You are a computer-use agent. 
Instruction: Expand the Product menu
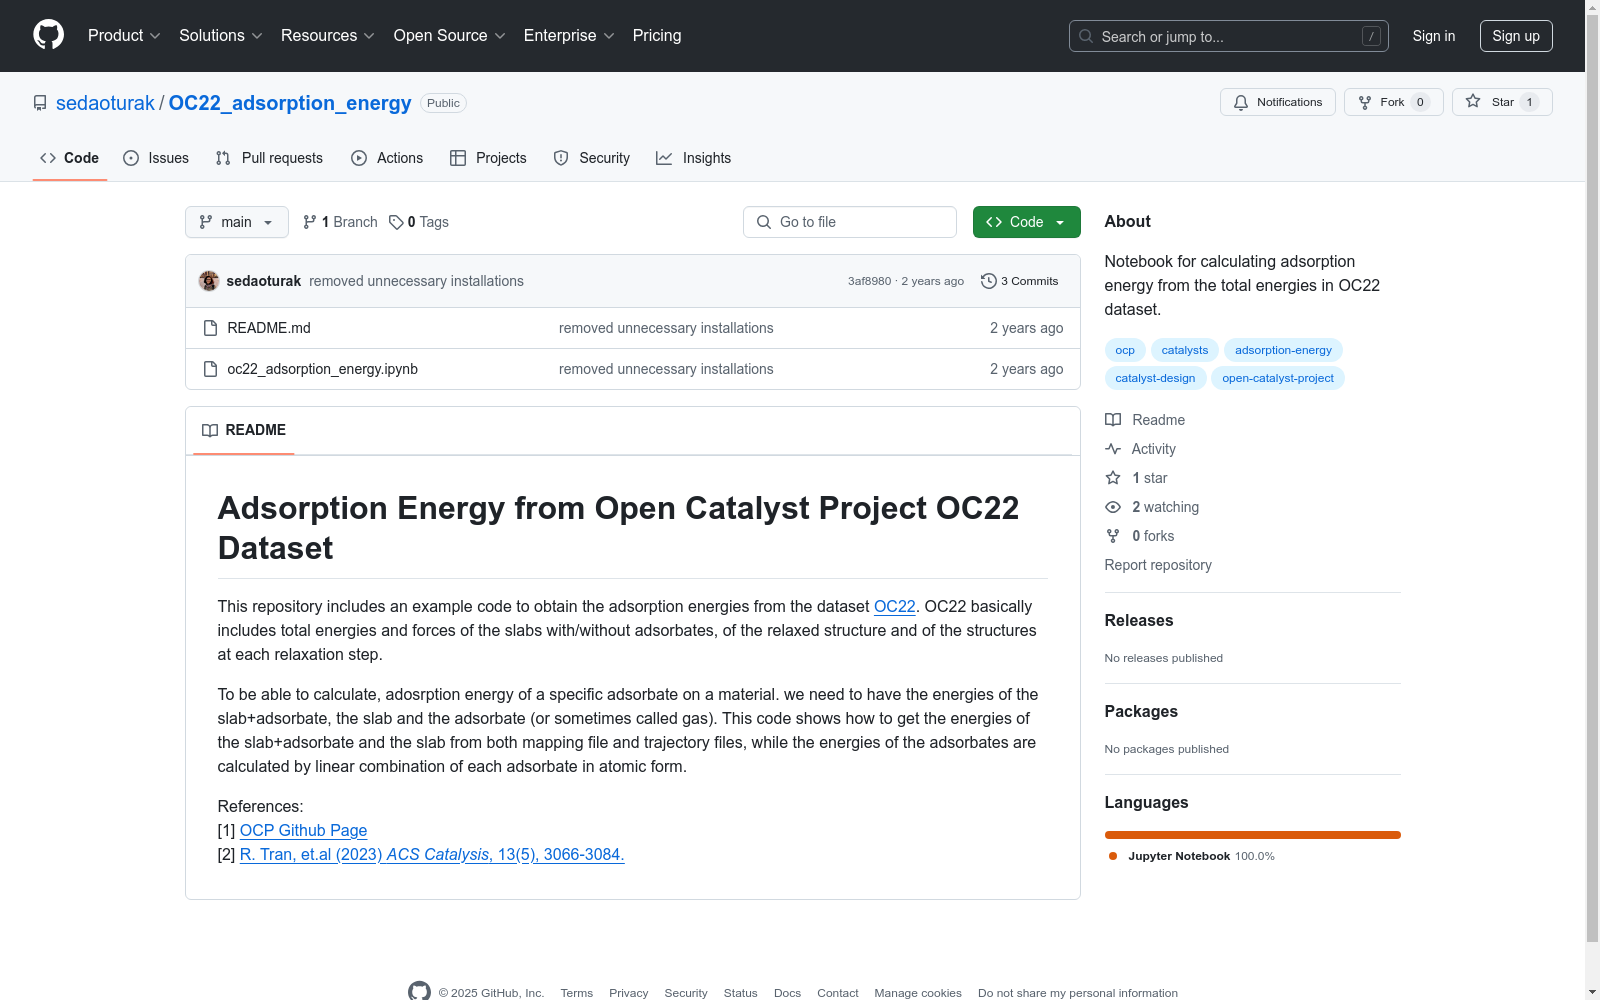pyautogui.click(x=124, y=36)
